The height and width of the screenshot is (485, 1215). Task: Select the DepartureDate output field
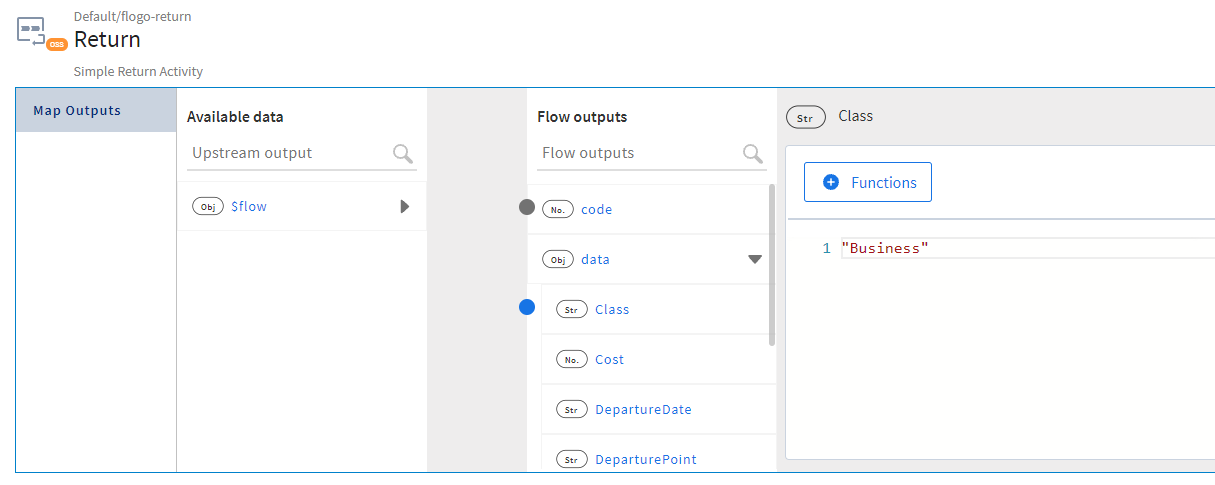pyautogui.click(x=643, y=410)
